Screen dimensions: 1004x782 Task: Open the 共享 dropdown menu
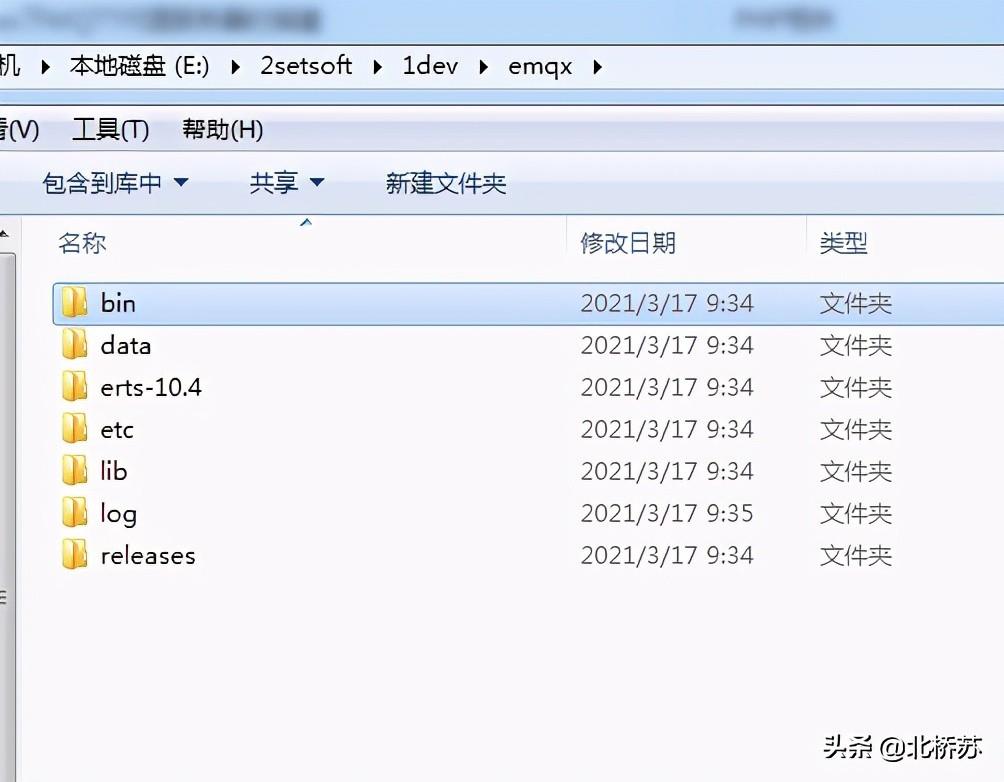click(287, 183)
